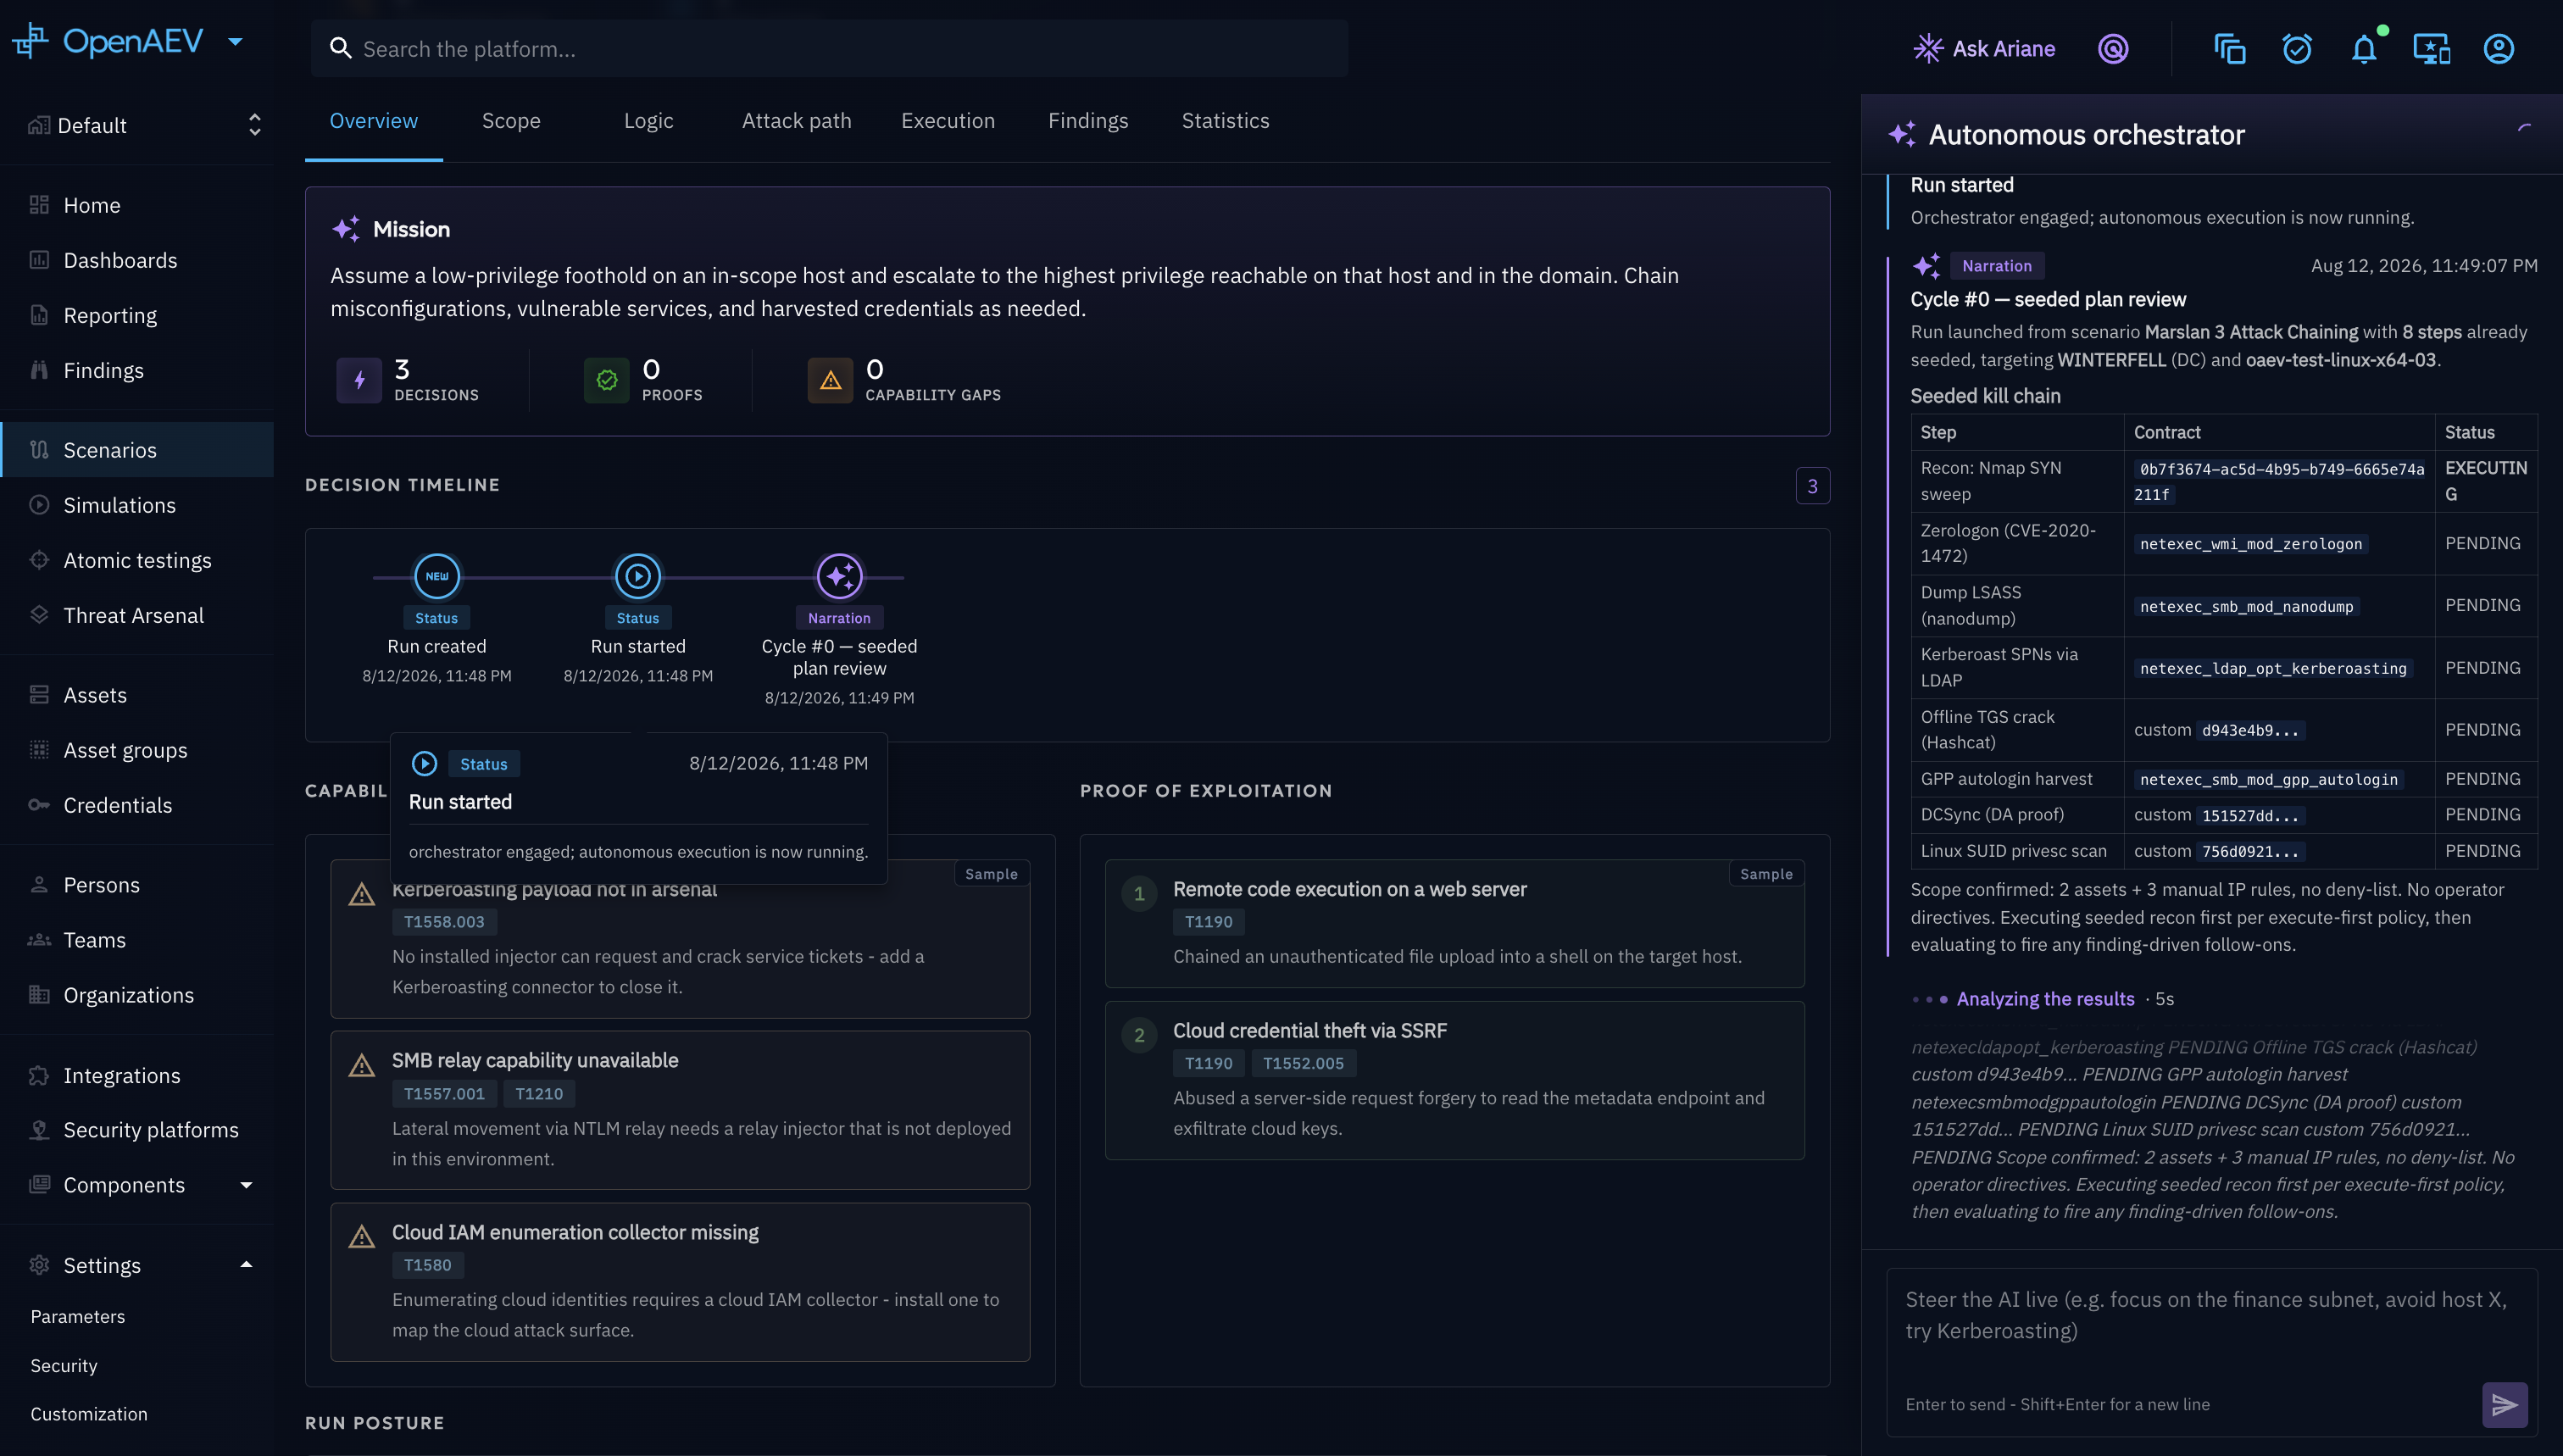Open Credentials from sidebar
Viewport: 2563px width, 1456px height.
pos(137,805)
